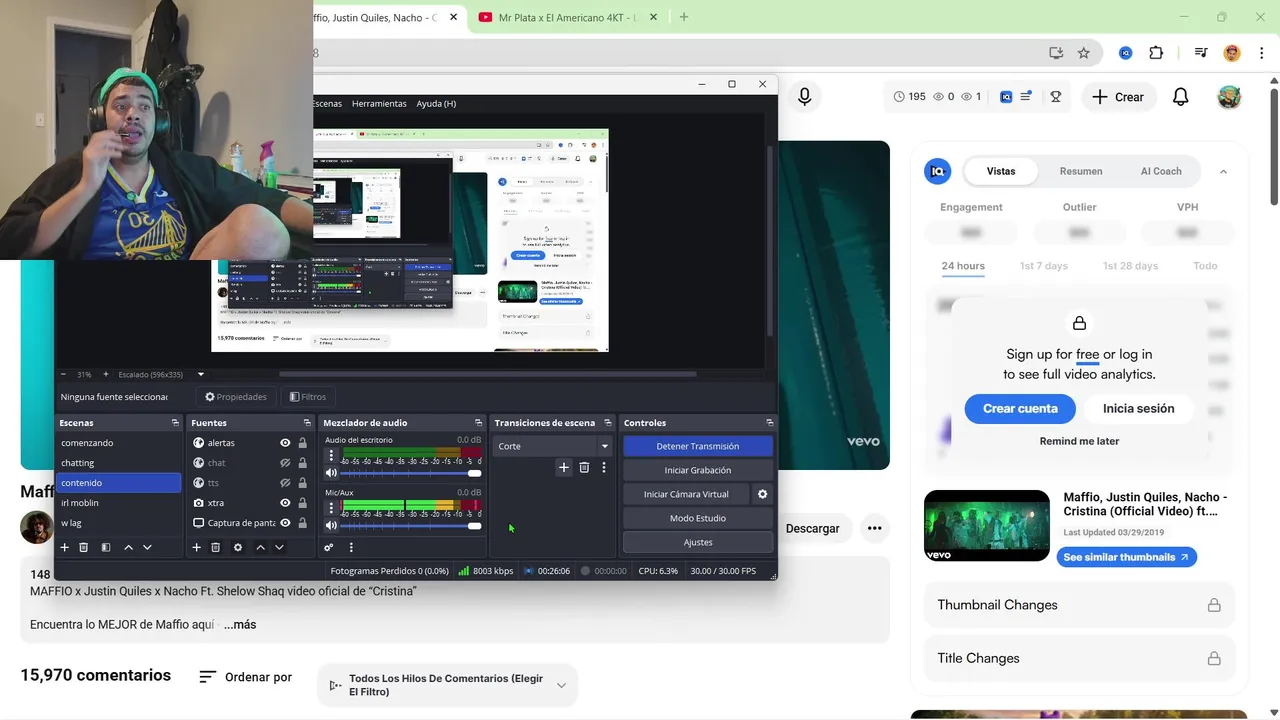
Task: Delete selected scene via Escenas trash icon
Action: (84, 547)
